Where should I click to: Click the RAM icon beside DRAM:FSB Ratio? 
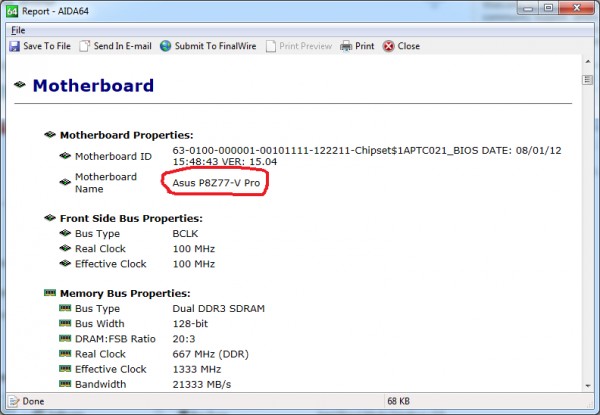coord(65,338)
